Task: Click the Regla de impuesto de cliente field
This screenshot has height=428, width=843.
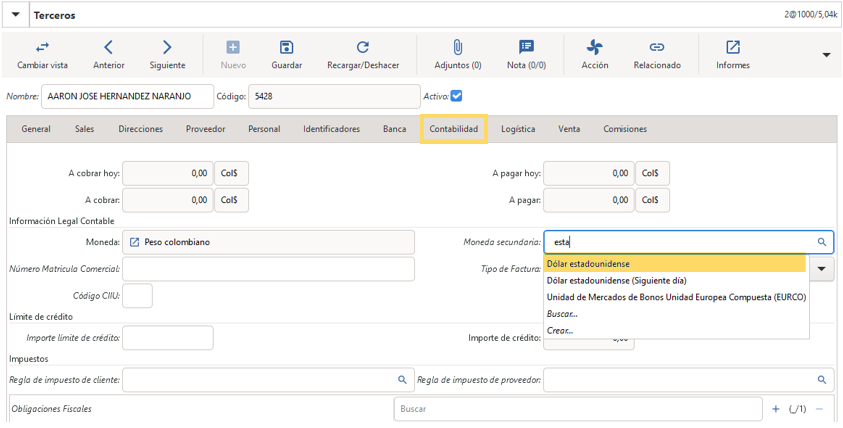Action: pos(268,380)
